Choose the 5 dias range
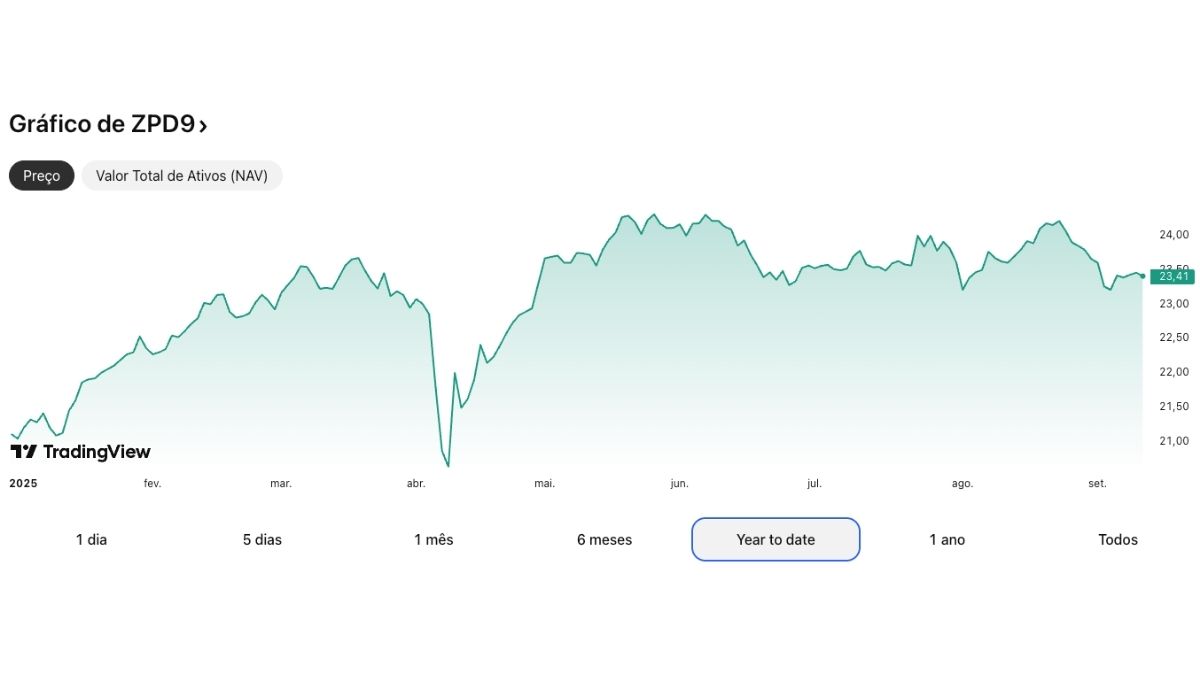This screenshot has height=675, width=1200. click(x=262, y=540)
